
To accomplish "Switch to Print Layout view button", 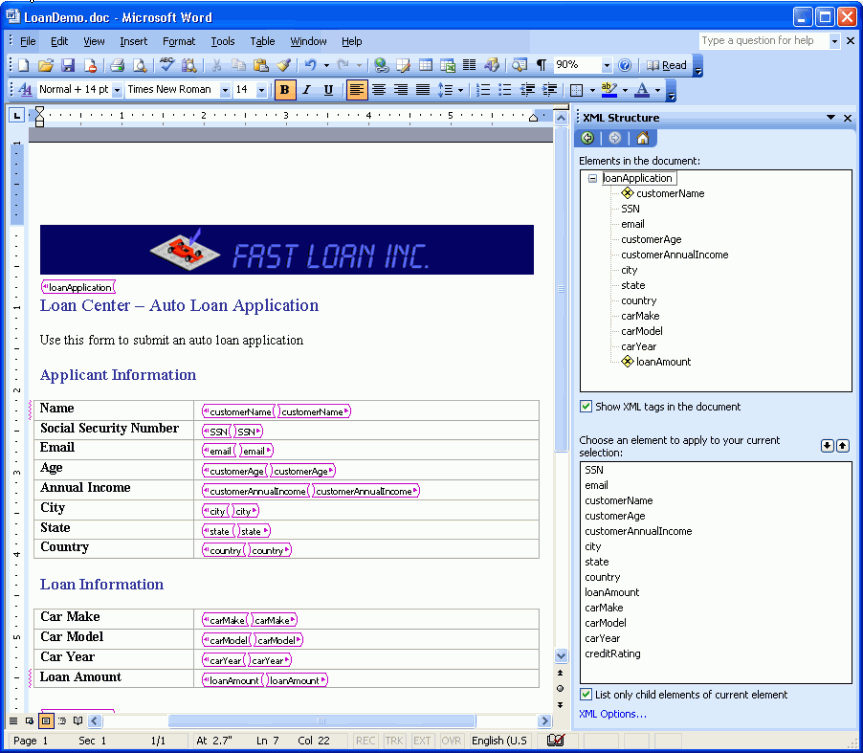I will (x=46, y=721).
